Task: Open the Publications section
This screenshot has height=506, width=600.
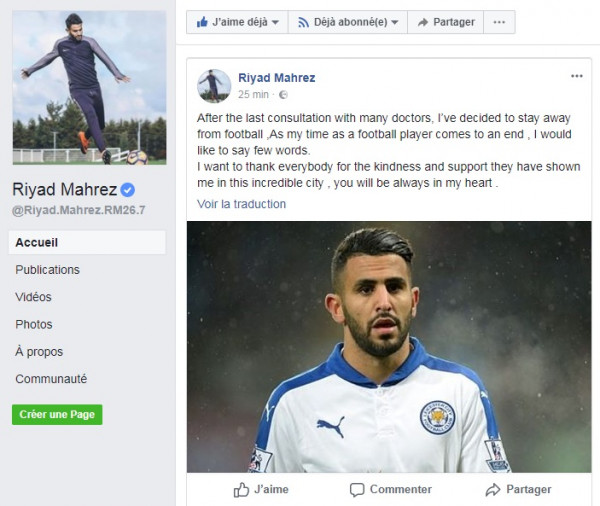Action: 47,270
